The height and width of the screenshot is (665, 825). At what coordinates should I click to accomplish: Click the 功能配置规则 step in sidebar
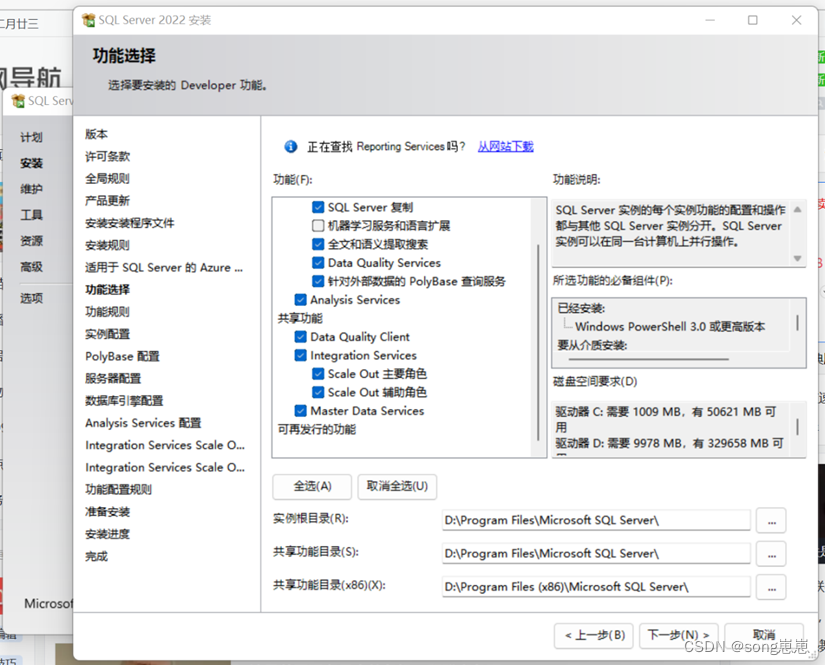click(x=118, y=489)
